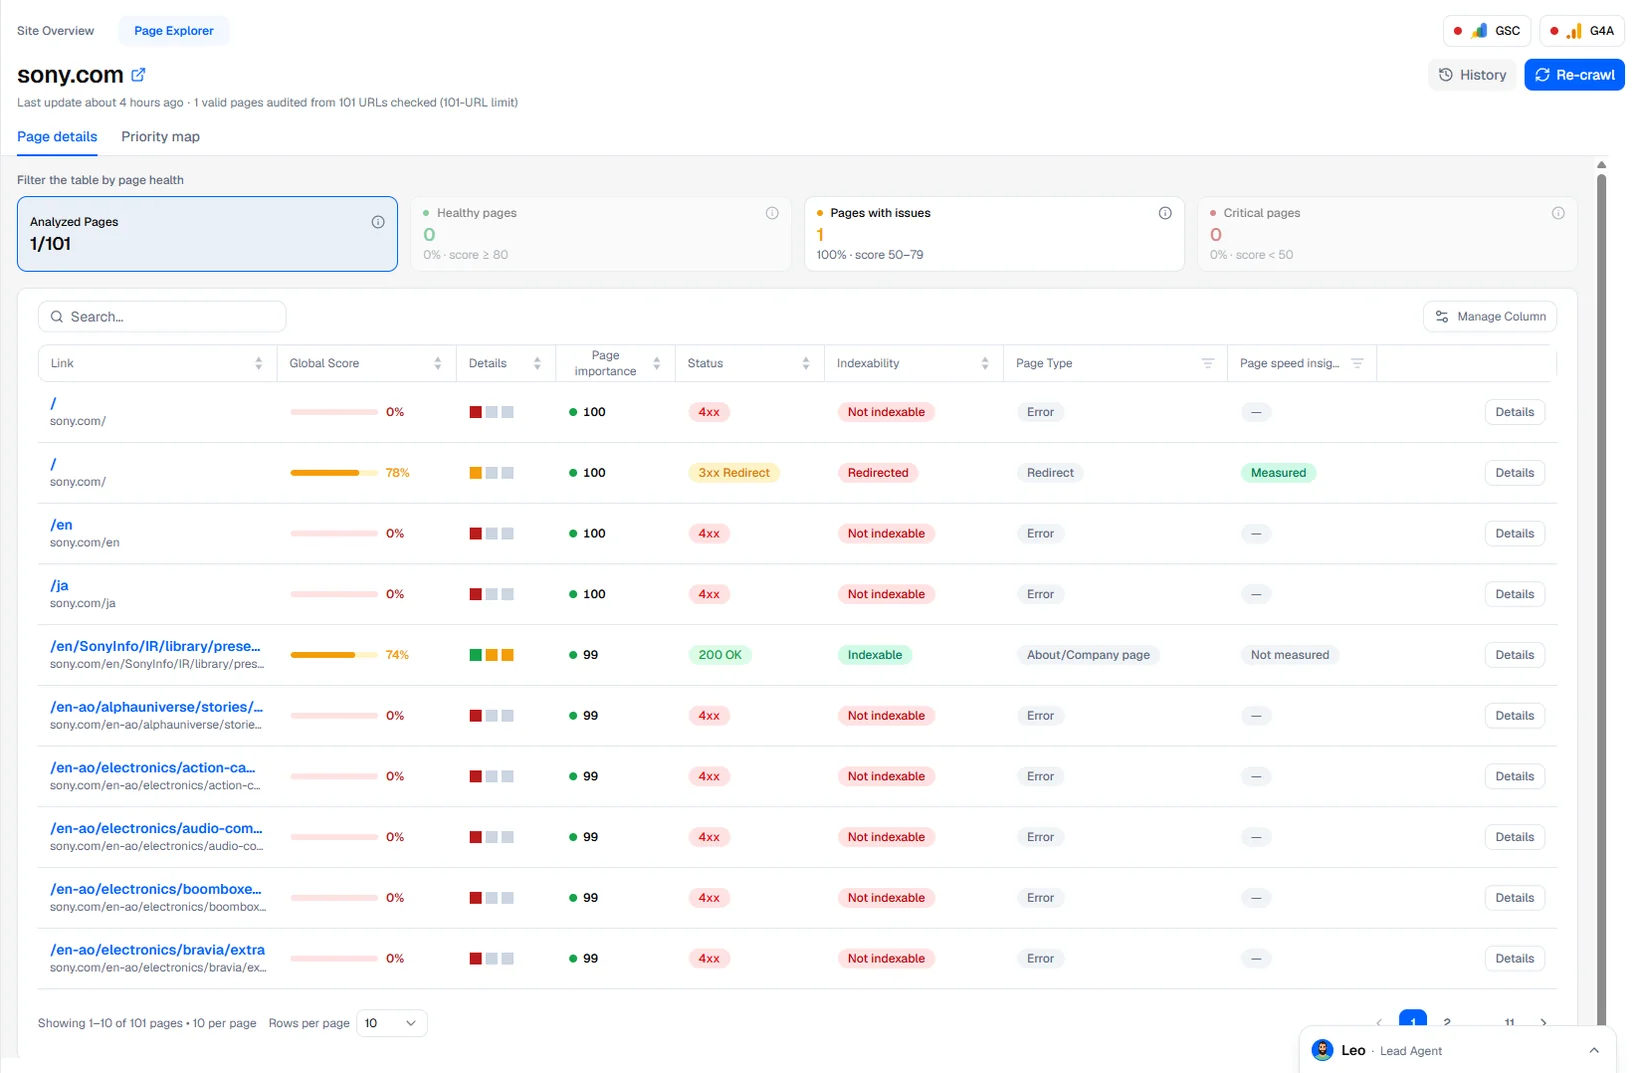The image size is (1640, 1073).
Task: Show info icon for Healthy pages card
Action: [x=772, y=213]
